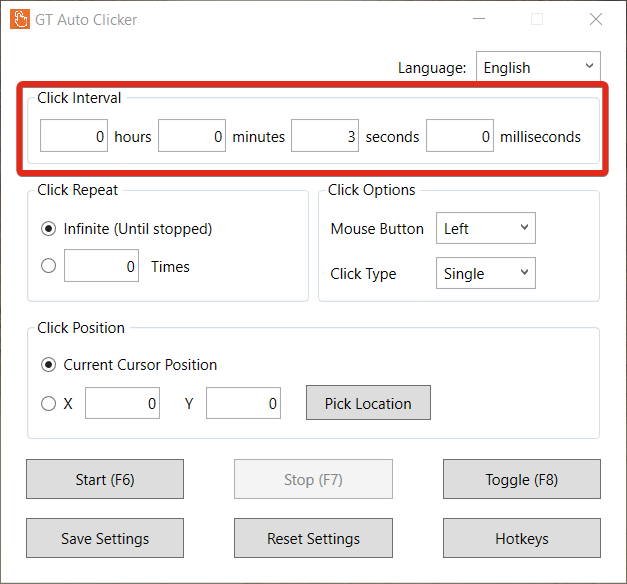Minimize the GT Auto Clicker window

(x=479, y=19)
